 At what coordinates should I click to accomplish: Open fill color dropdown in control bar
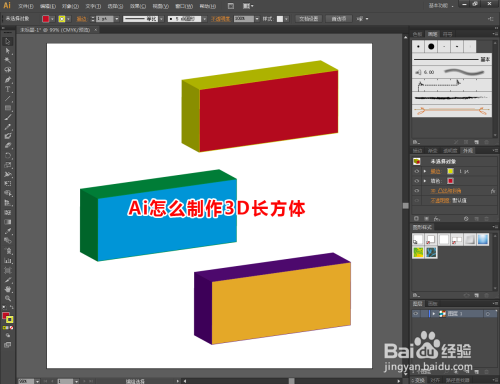[x=52, y=19]
